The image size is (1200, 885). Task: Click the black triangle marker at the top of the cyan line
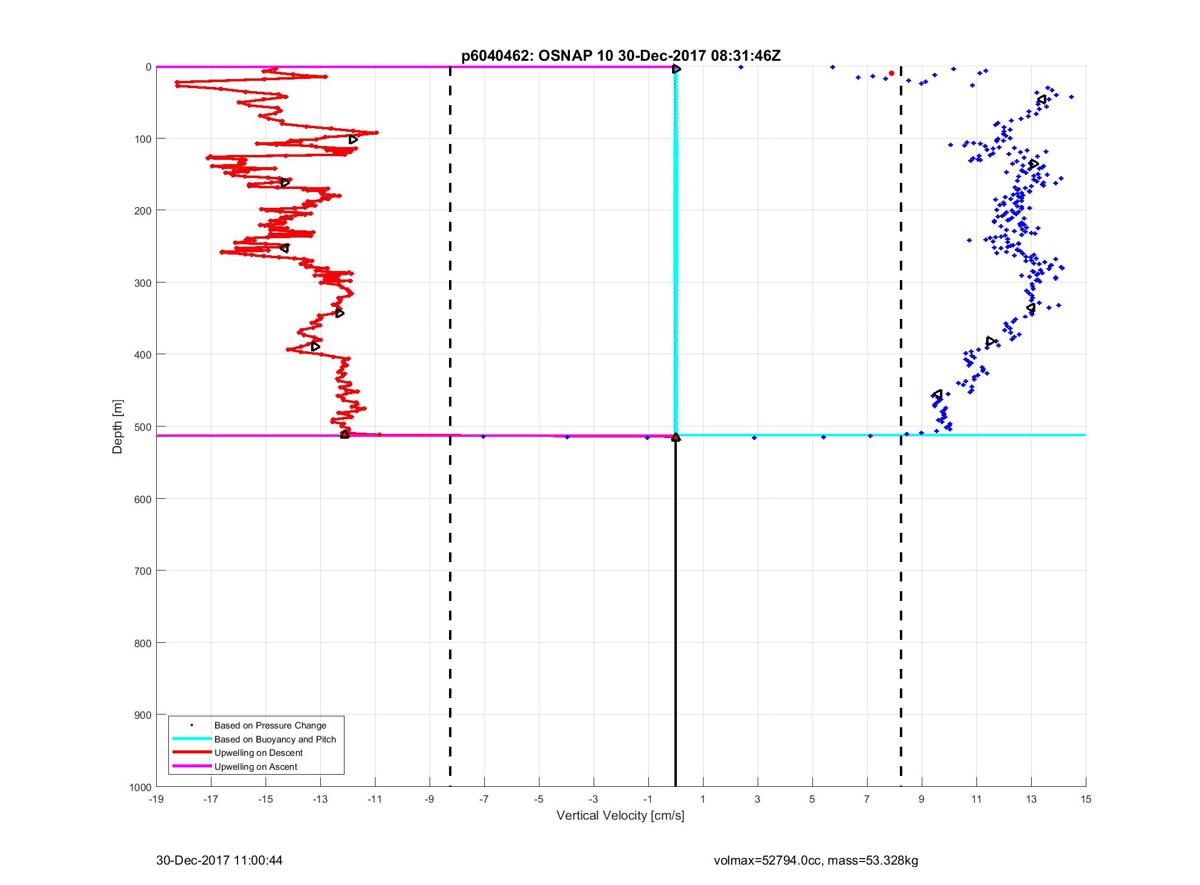click(x=677, y=69)
